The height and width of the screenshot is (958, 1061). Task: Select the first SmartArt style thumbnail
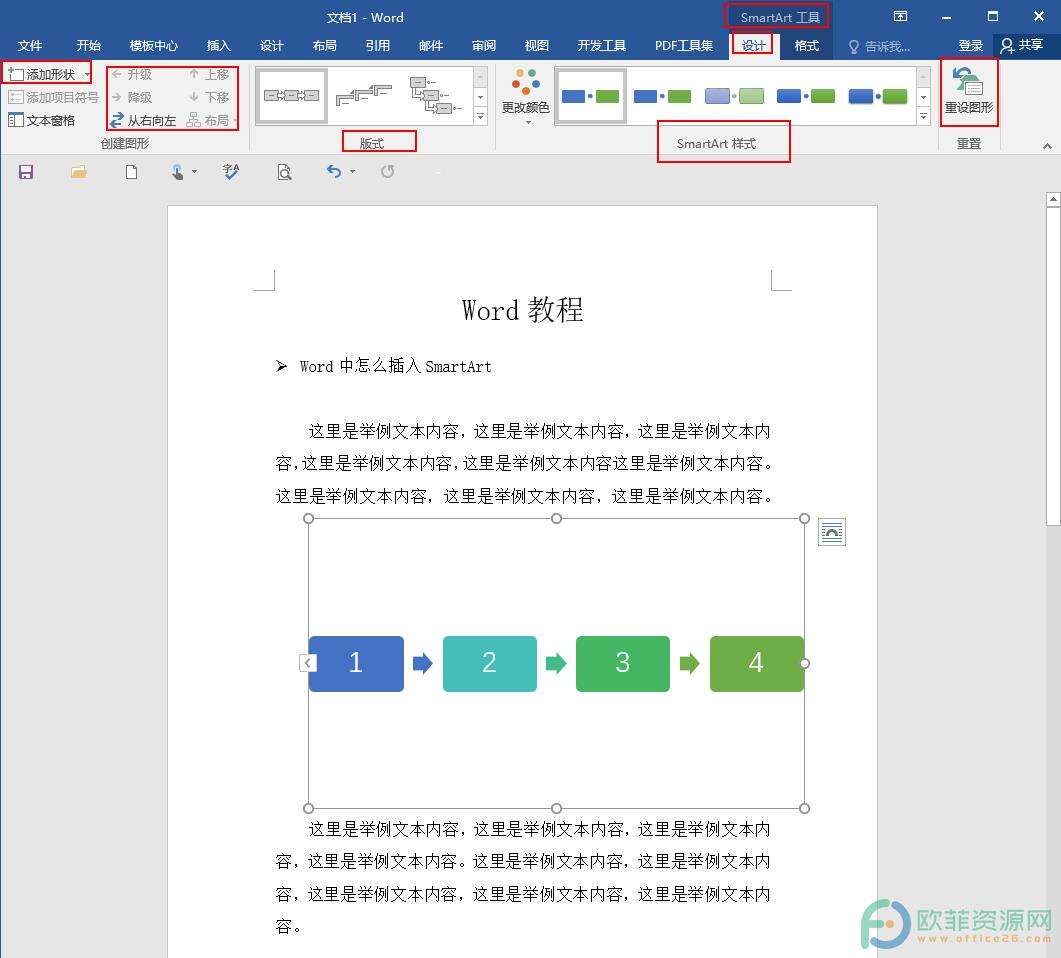(x=590, y=95)
